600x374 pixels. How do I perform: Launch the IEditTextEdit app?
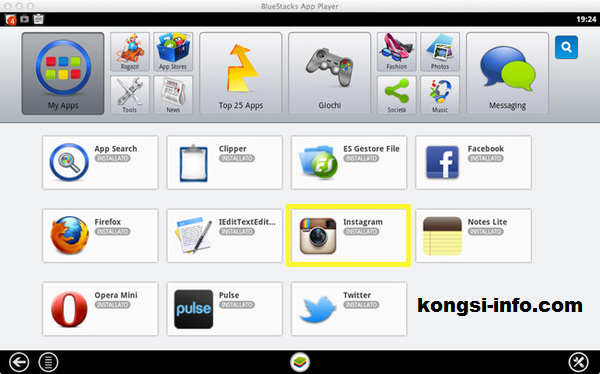[x=225, y=235]
